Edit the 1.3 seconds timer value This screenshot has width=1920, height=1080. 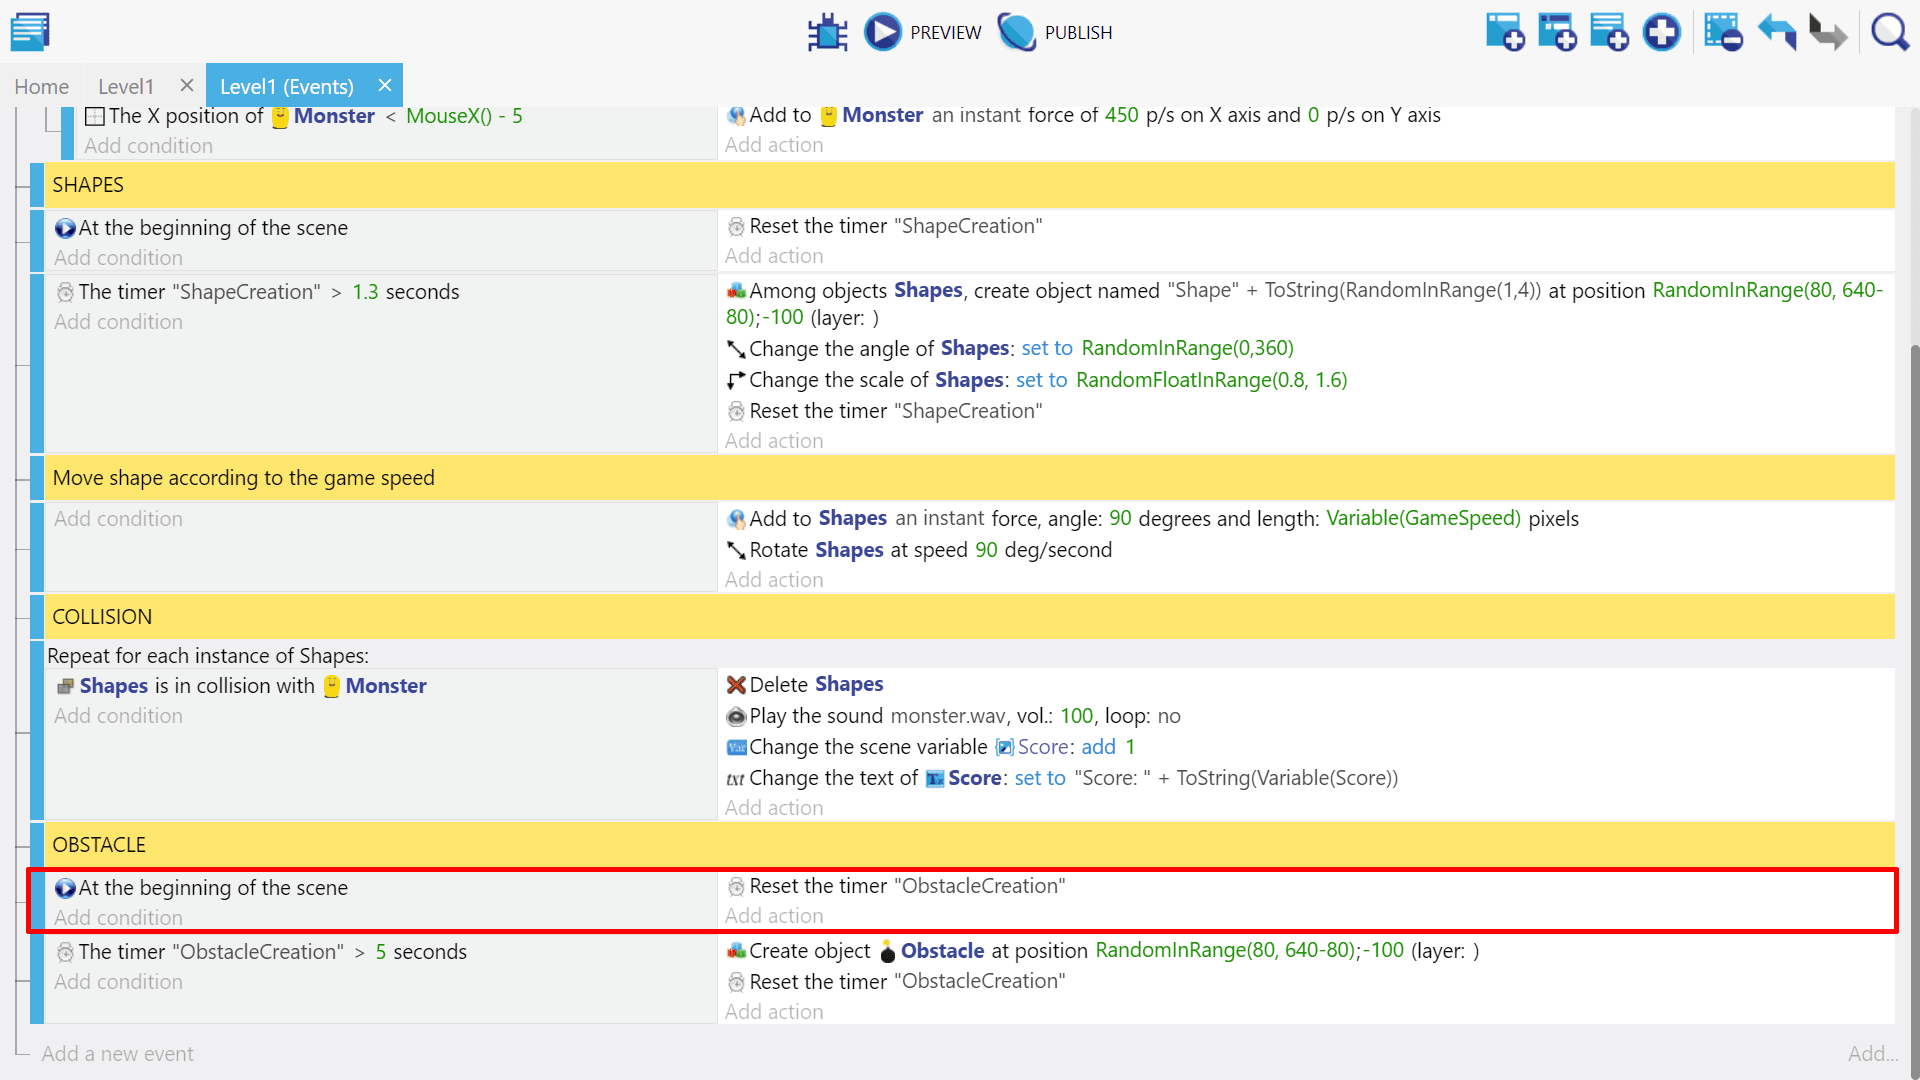click(x=365, y=292)
